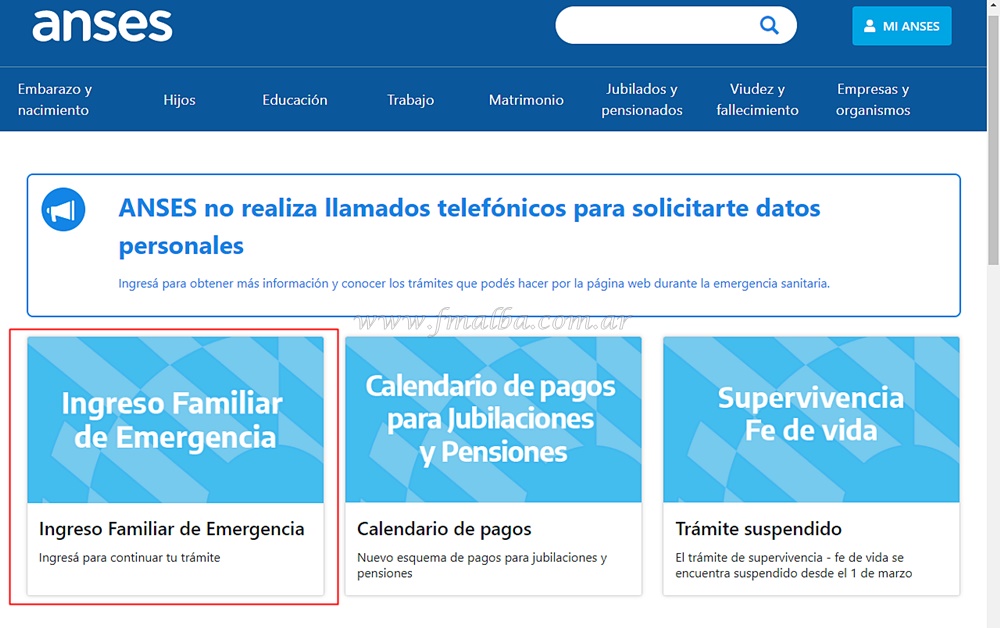Image resolution: width=1000 pixels, height=628 pixels.
Task: Click the Calendario de pagos title link
Action: 444,529
